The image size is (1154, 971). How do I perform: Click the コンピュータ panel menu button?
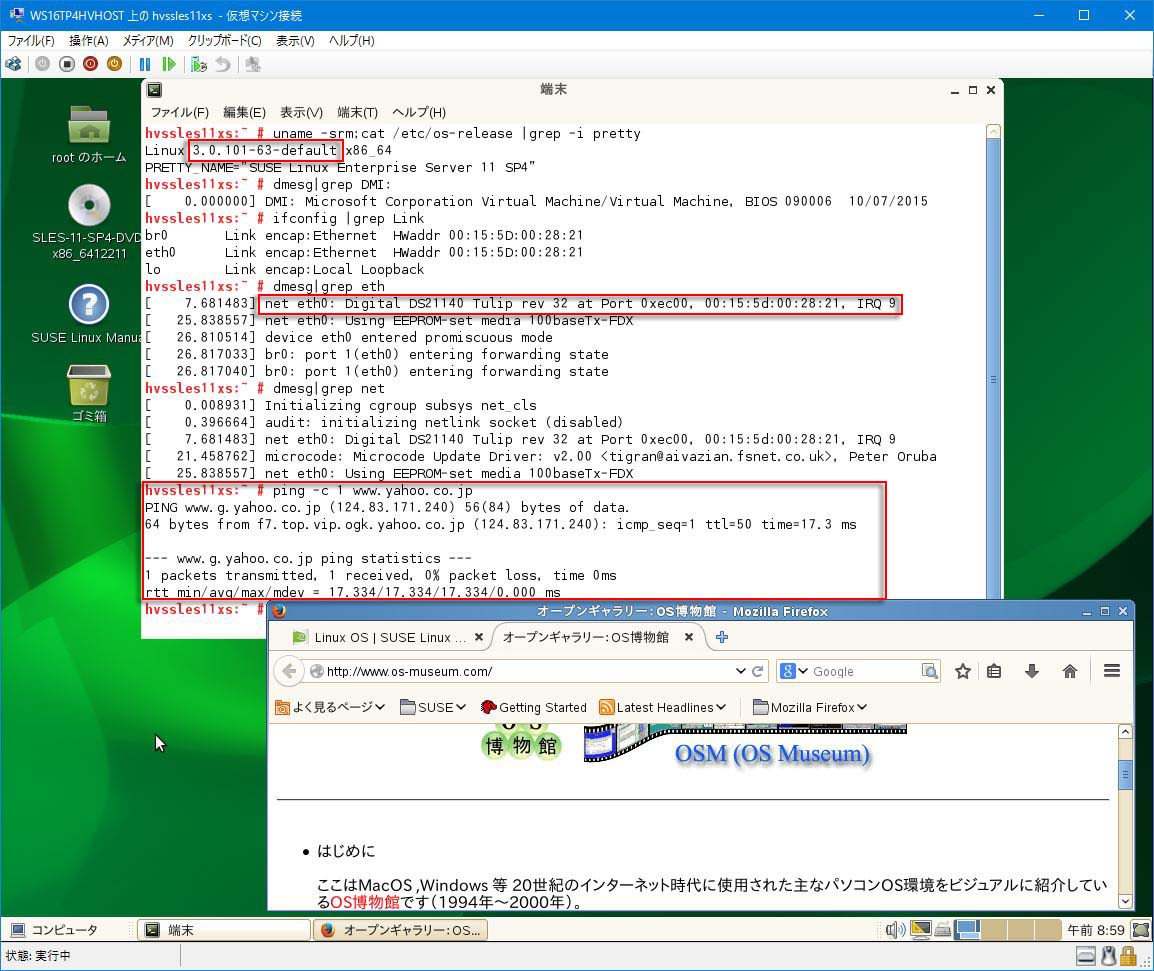click(54, 930)
